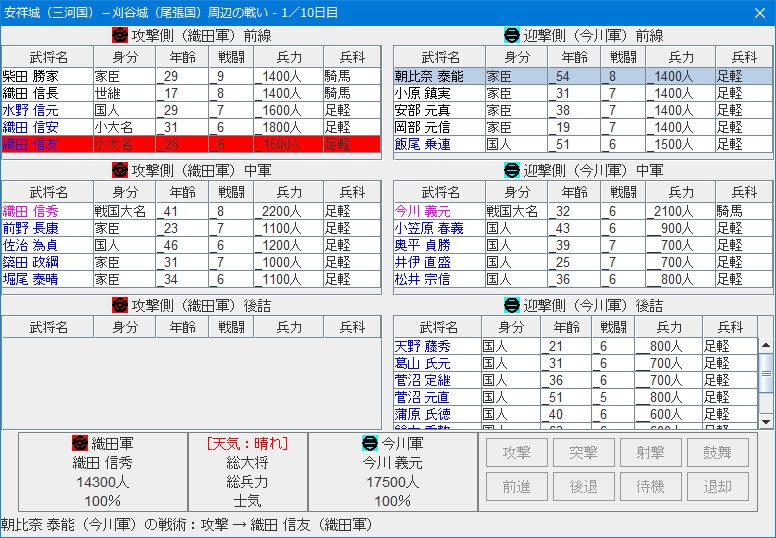Click the Oda crest beside 攻撃側 前線 title
This screenshot has height=538, width=776.
[x=119, y=36]
